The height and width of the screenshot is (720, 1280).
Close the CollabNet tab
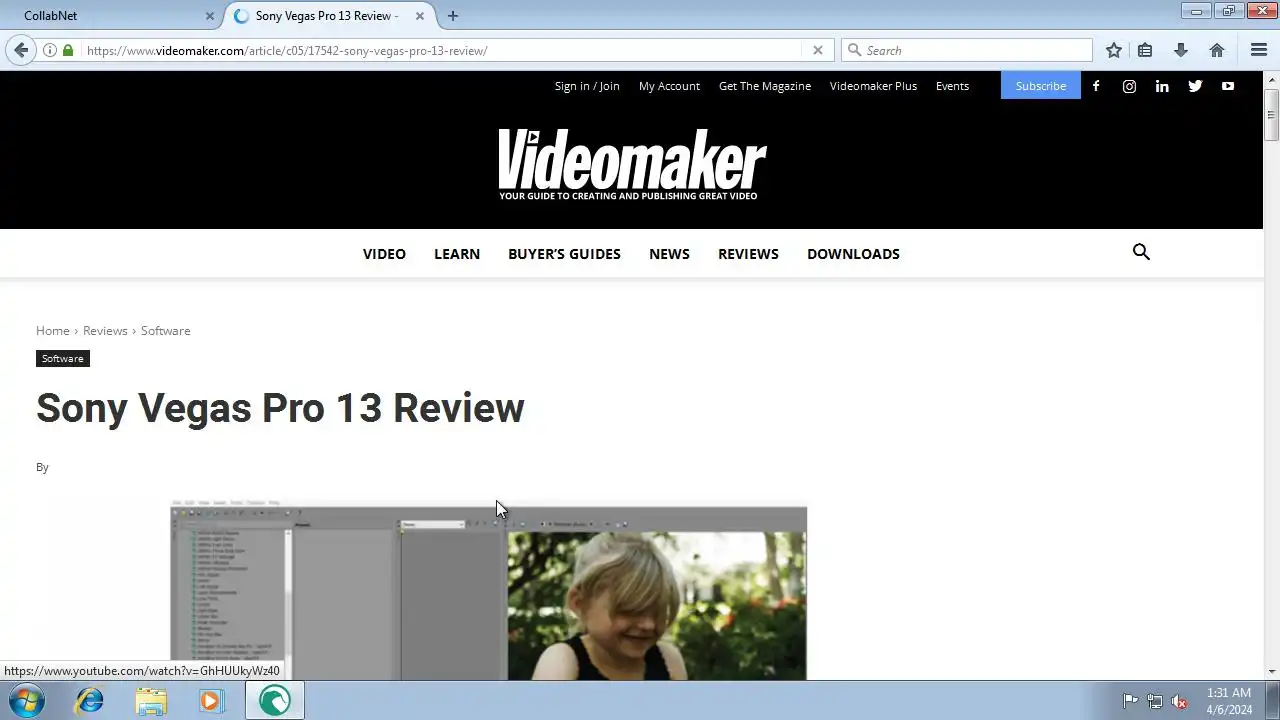pyautogui.click(x=210, y=16)
